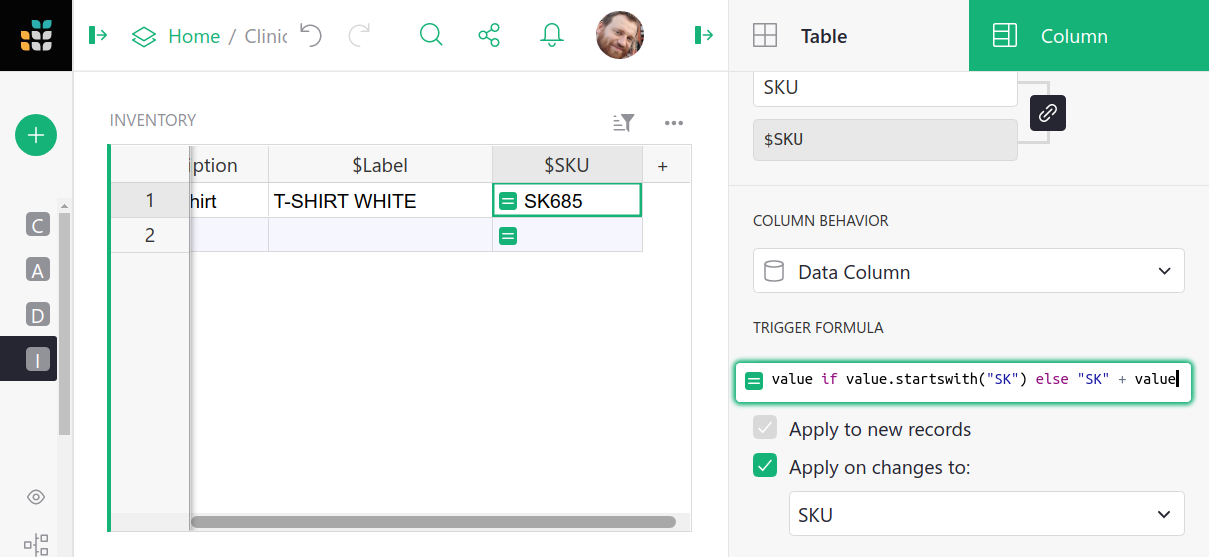Toggle Apply to new records checkbox
Image resolution: width=1209 pixels, height=557 pixels.
tap(765, 429)
